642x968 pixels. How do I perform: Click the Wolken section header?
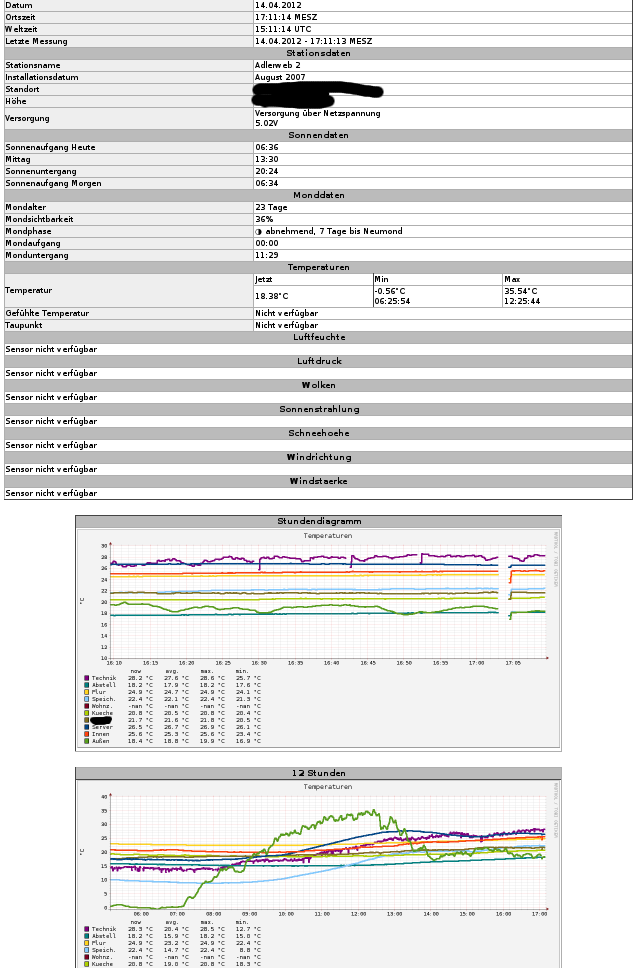click(x=319, y=385)
